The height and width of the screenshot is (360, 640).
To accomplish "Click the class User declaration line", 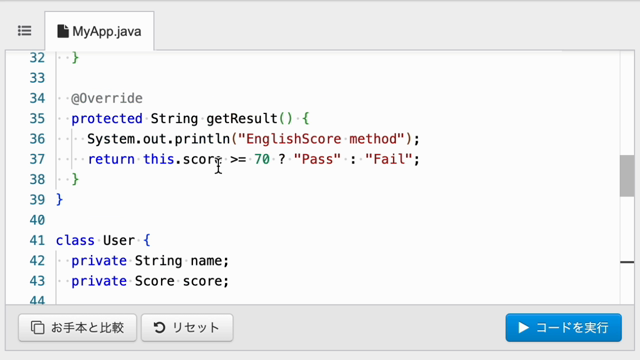I will point(103,240).
